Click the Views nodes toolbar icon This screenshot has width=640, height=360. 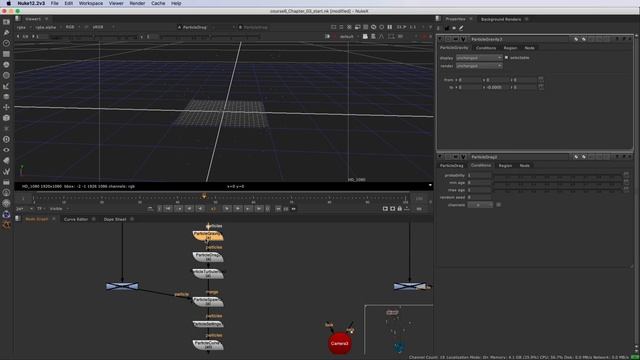point(6,150)
